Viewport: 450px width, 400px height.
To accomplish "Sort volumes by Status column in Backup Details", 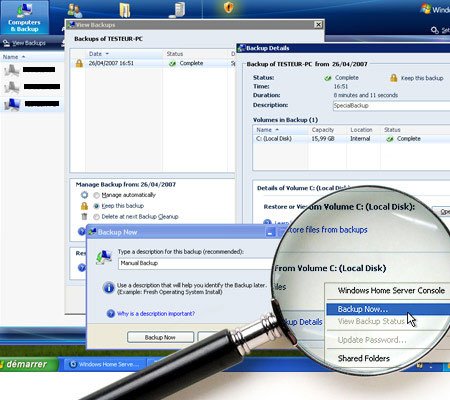I will [x=392, y=130].
